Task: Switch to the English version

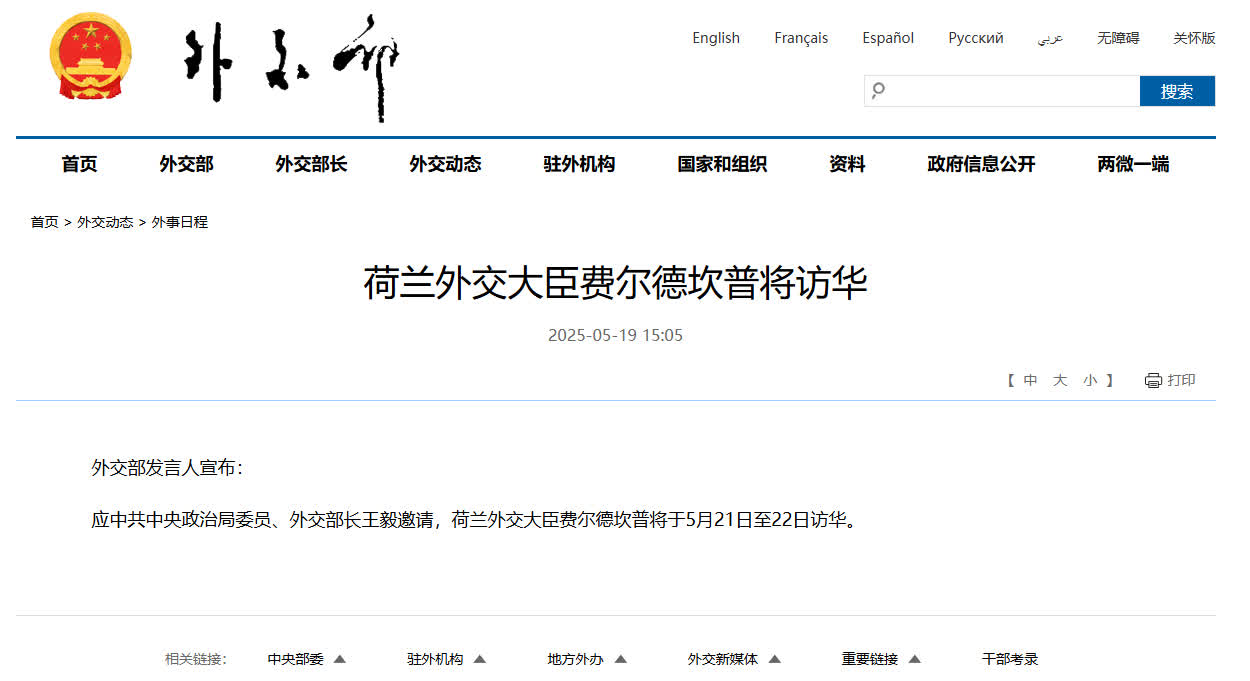Action: click(x=716, y=38)
